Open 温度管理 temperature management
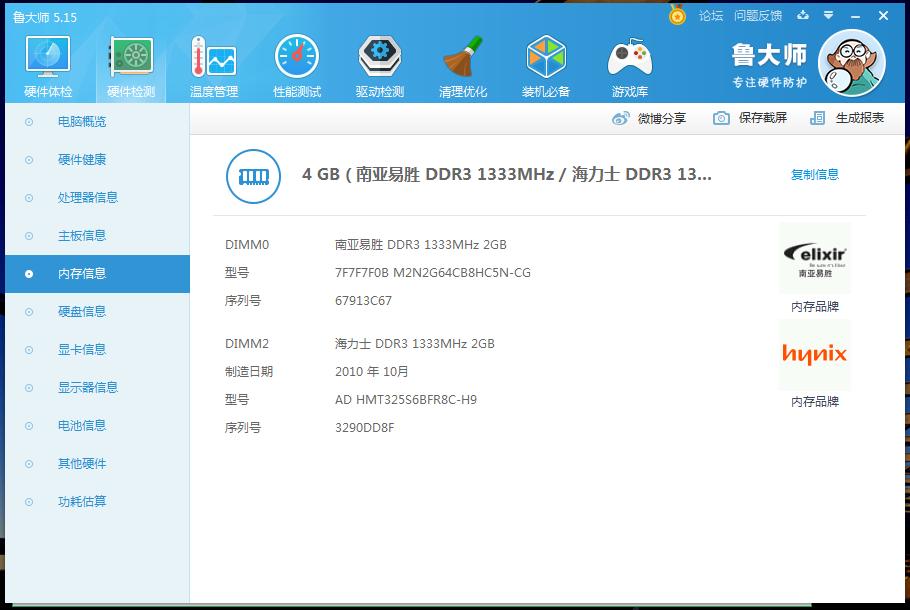The image size is (910, 610). (x=213, y=63)
